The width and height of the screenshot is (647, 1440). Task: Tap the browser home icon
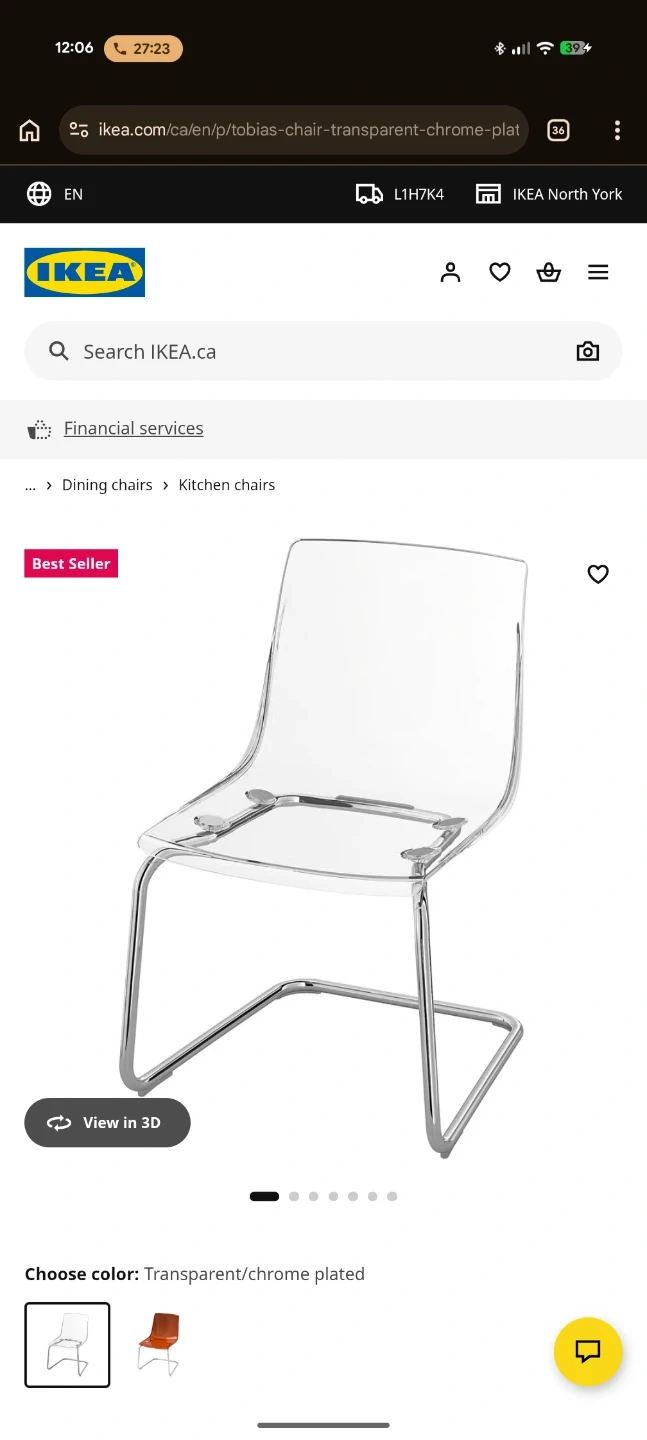pyautogui.click(x=30, y=130)
